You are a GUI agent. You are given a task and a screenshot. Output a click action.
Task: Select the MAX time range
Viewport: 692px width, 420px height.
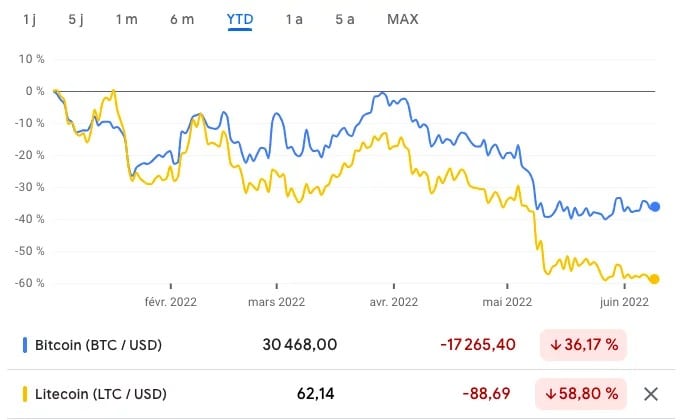point(402,19)
